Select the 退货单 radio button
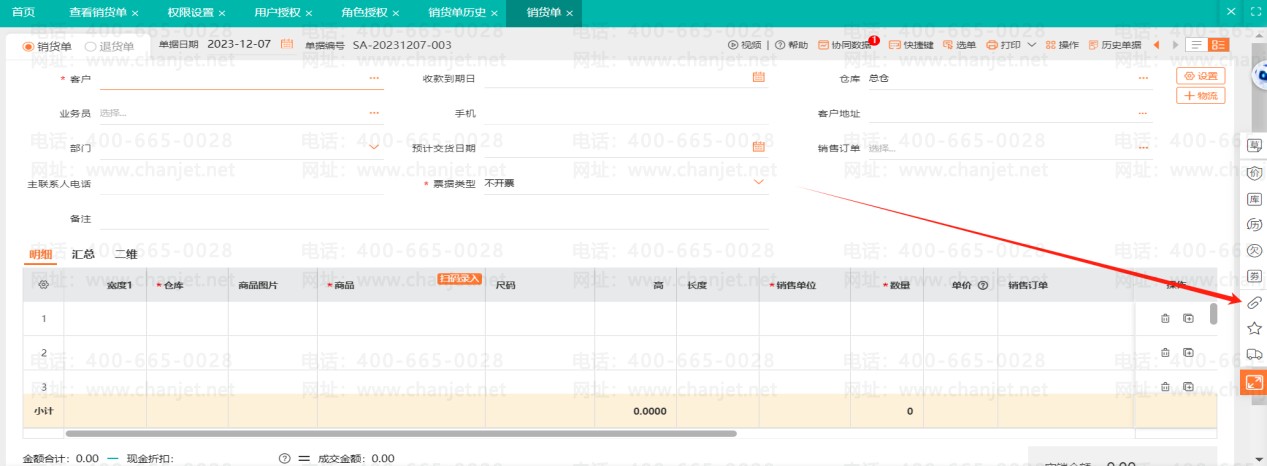Image resolution: width=1267 pixels, height=466 pixels. click(x=91, y=46)
